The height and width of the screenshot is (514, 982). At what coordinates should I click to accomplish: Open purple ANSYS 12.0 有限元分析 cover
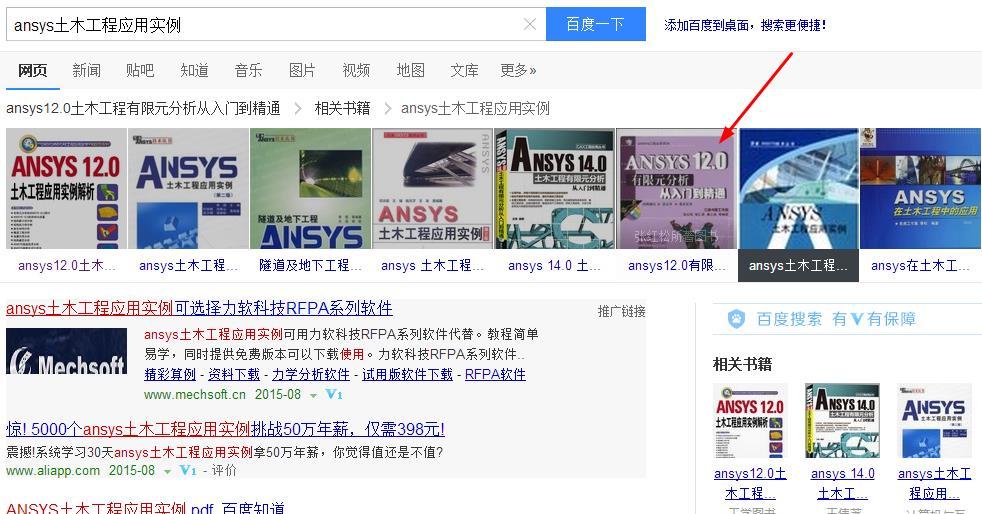click(x=677, y=188)
